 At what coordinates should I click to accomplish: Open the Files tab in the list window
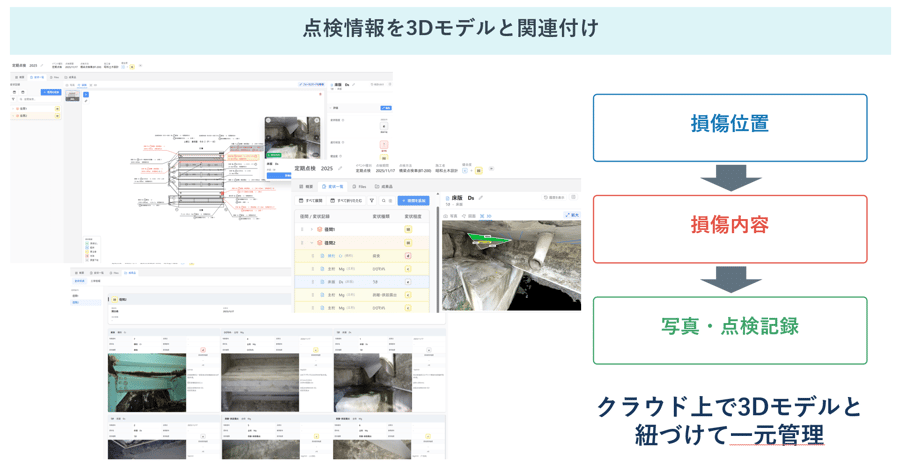(x=359, y=186)
